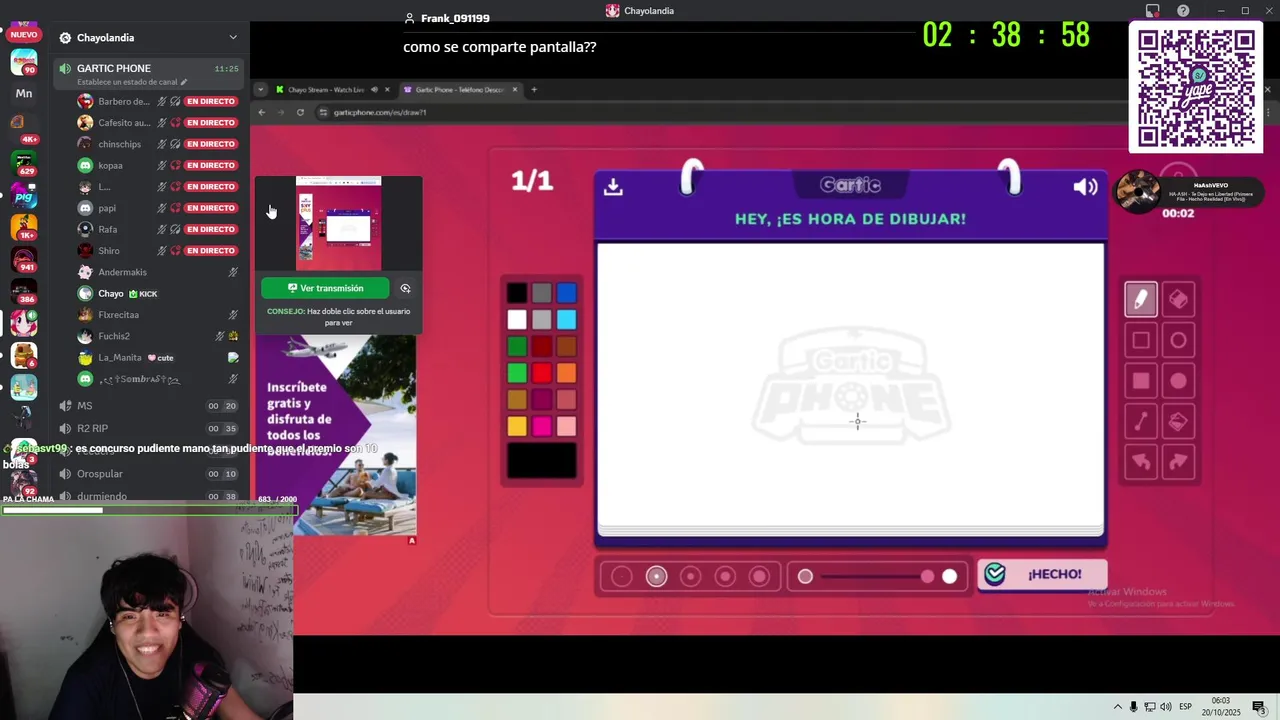Pick the filled rectangle tool
The height and width of the screenshot is (720, 1280).
click(1141, 381)
